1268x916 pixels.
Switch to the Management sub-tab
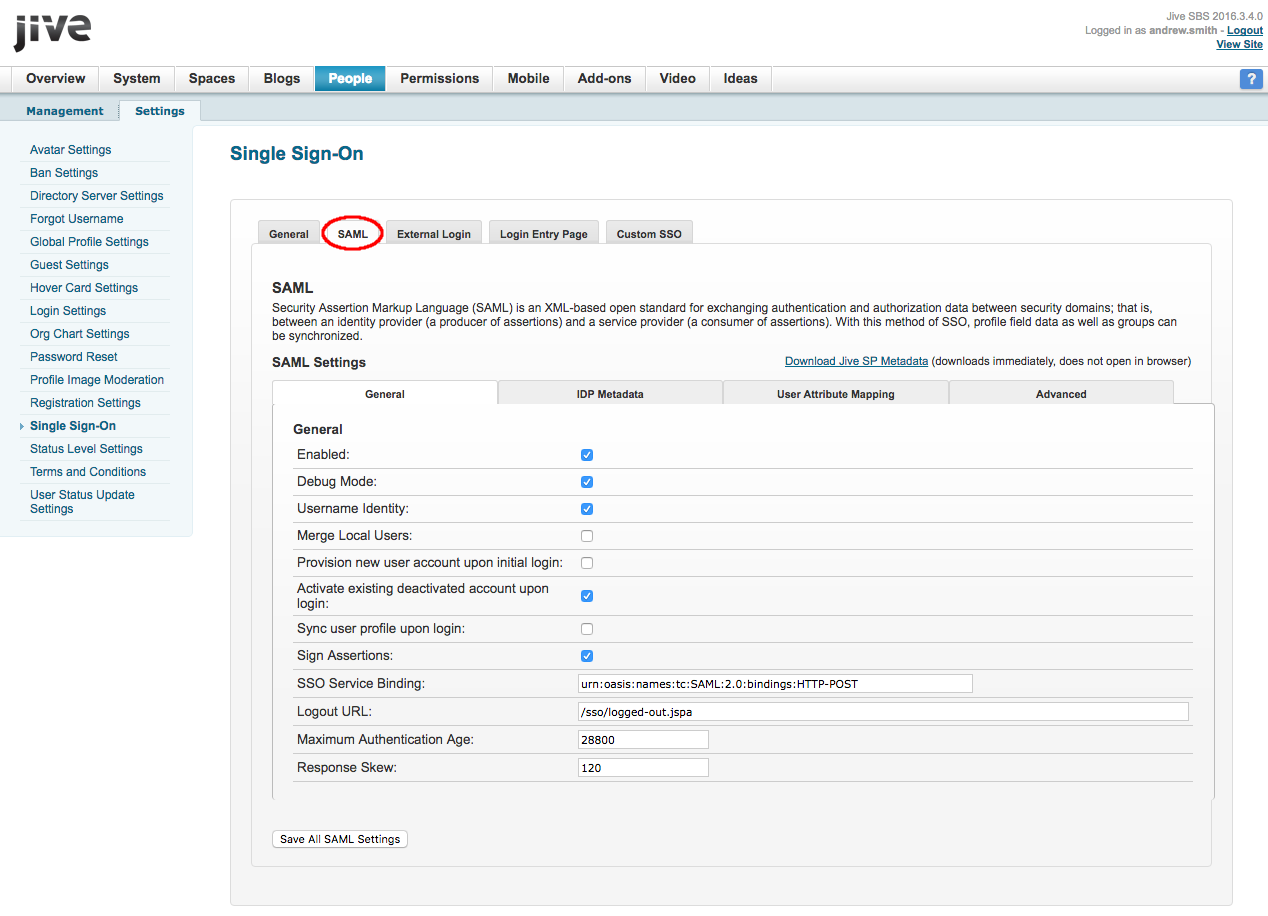pyautogui.click(x=65, y=111)
